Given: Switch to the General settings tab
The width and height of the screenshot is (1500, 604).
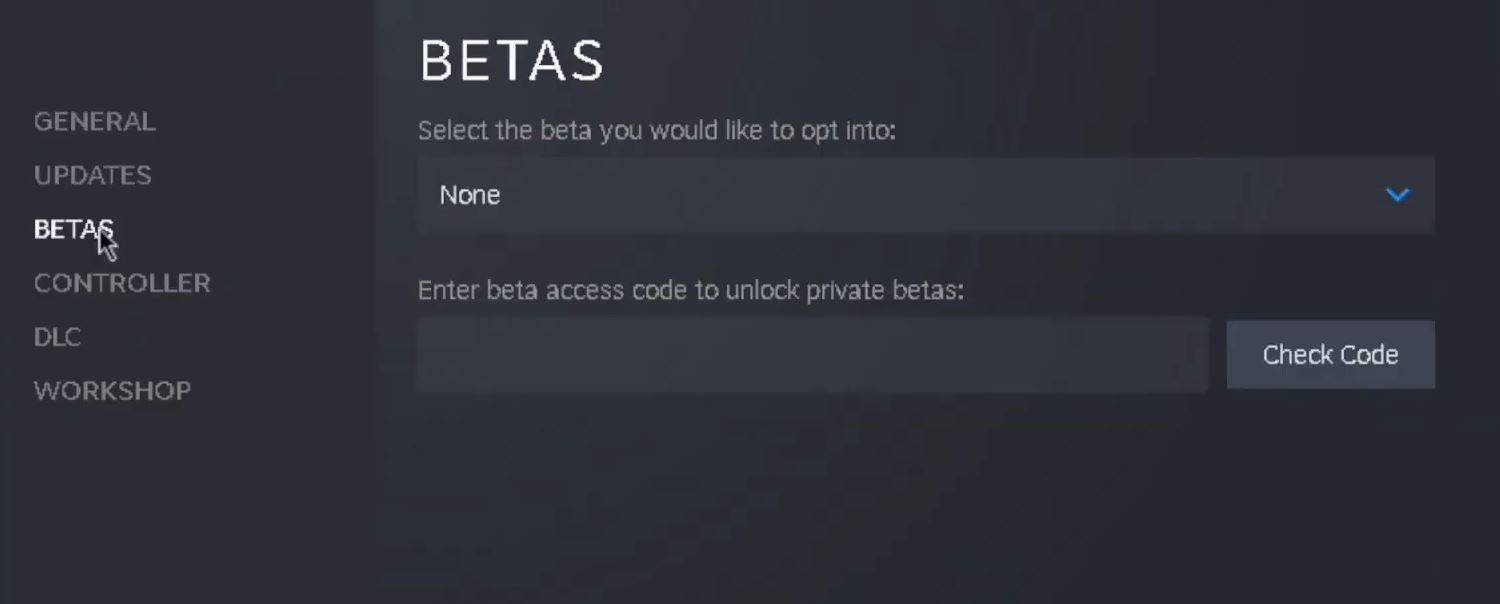Looking at the screenshot, I should (95, 122).
